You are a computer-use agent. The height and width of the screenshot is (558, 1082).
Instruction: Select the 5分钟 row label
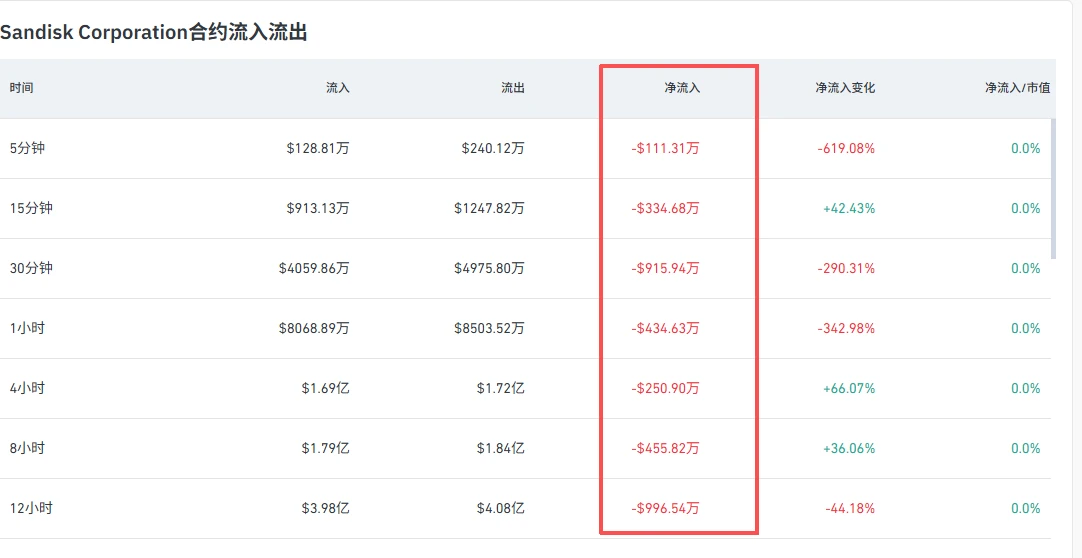pos(27,148)
